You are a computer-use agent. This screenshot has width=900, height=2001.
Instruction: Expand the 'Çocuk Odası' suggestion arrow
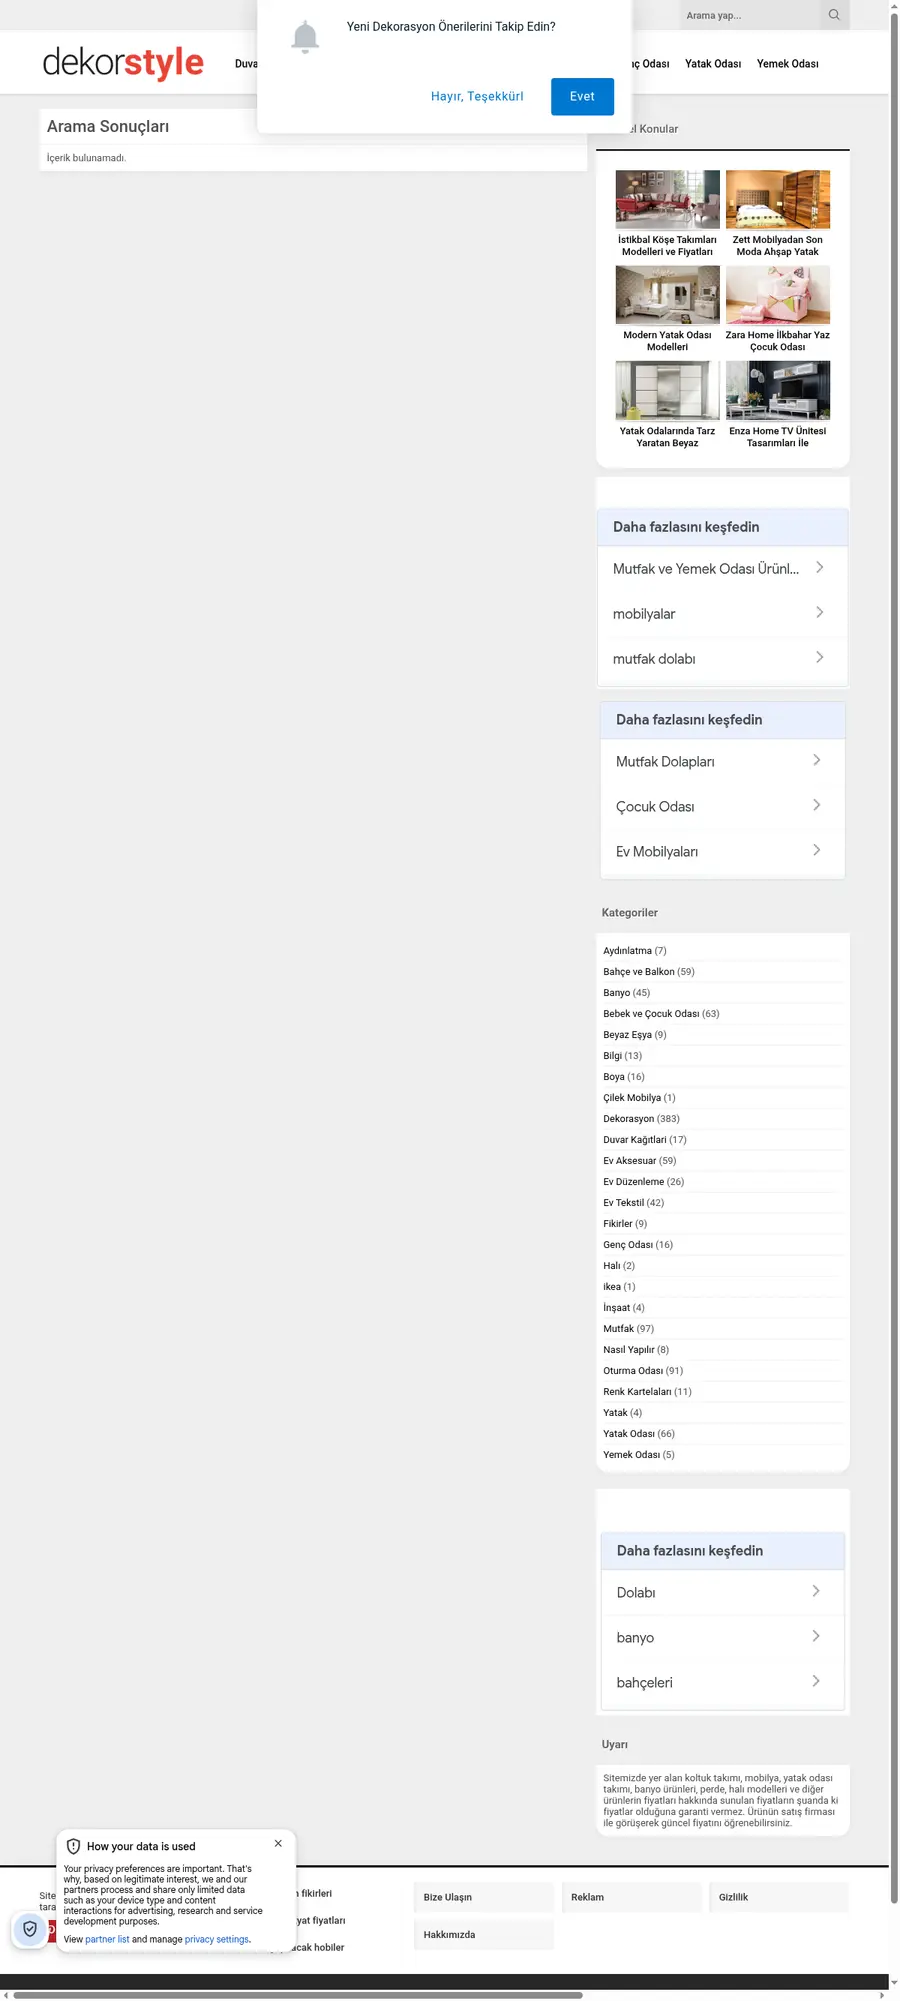coord(817,806)
